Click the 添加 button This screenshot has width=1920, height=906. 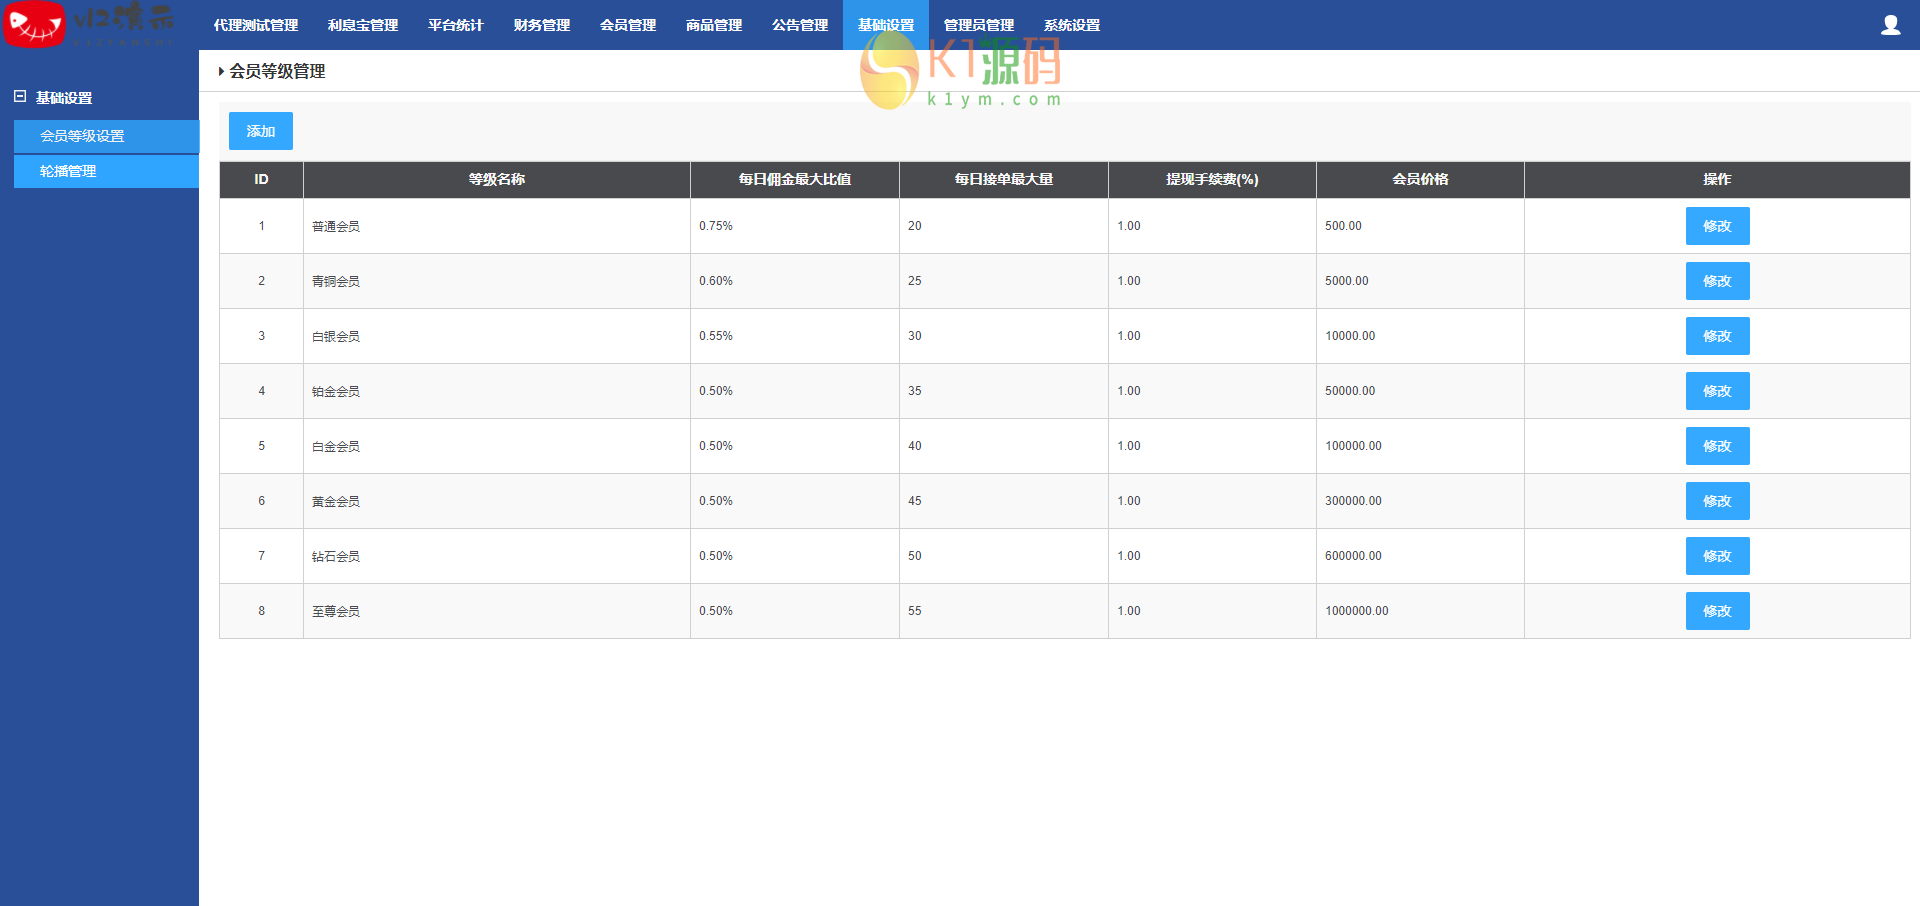(261, 131)
